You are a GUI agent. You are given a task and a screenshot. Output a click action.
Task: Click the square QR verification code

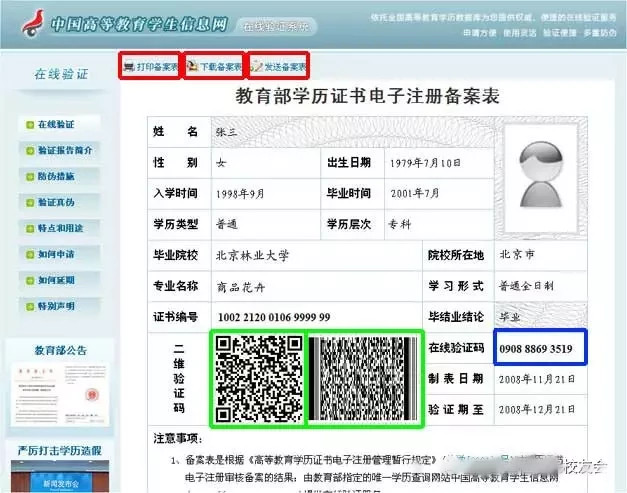[x=259, y=379]
